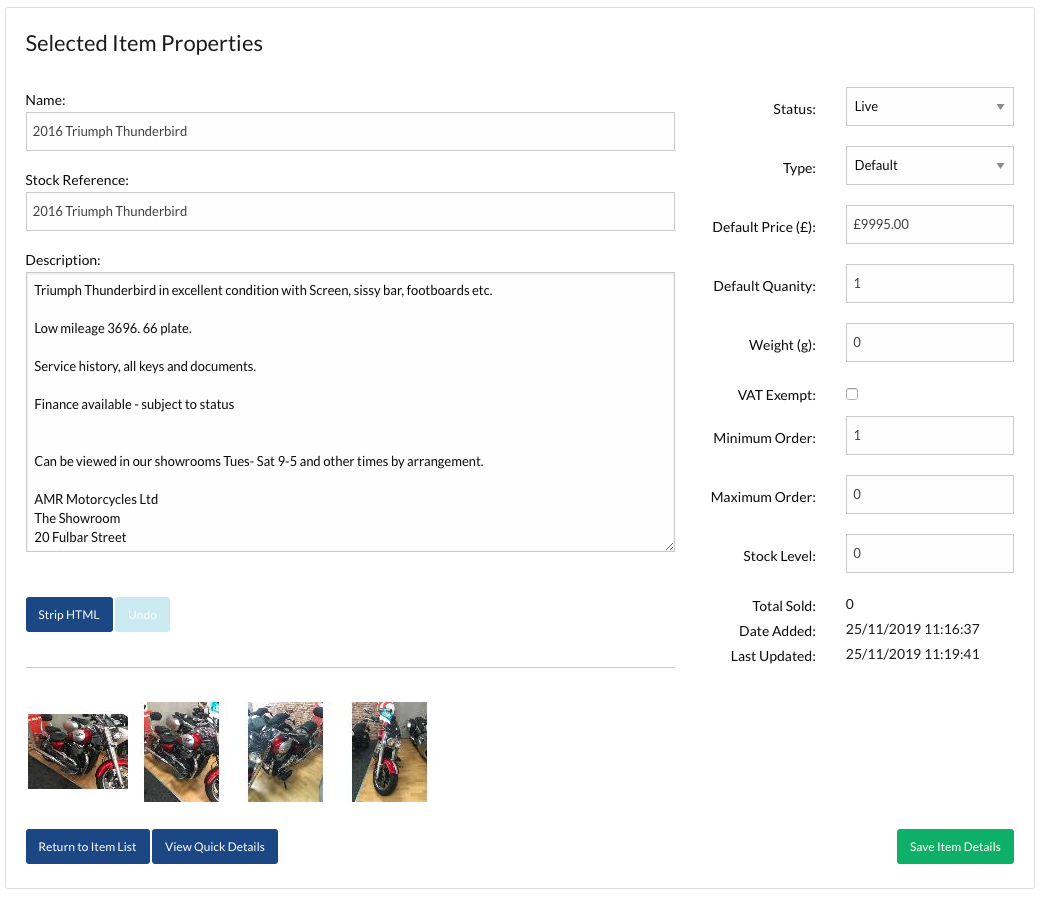This screenshot has width=1040, height=897.
Task: Select the first motorcycle thumbnail
Action: [x=78, y=751]
